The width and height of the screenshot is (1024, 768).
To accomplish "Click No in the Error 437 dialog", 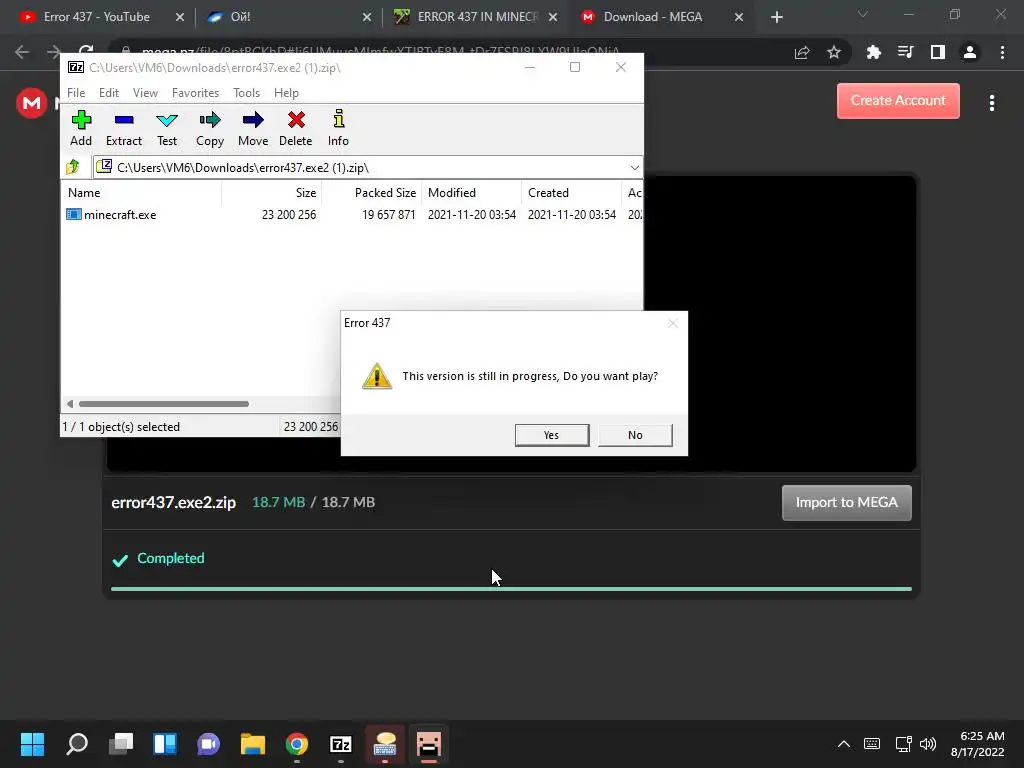I will pyautogui.click(x=635, y=435).
